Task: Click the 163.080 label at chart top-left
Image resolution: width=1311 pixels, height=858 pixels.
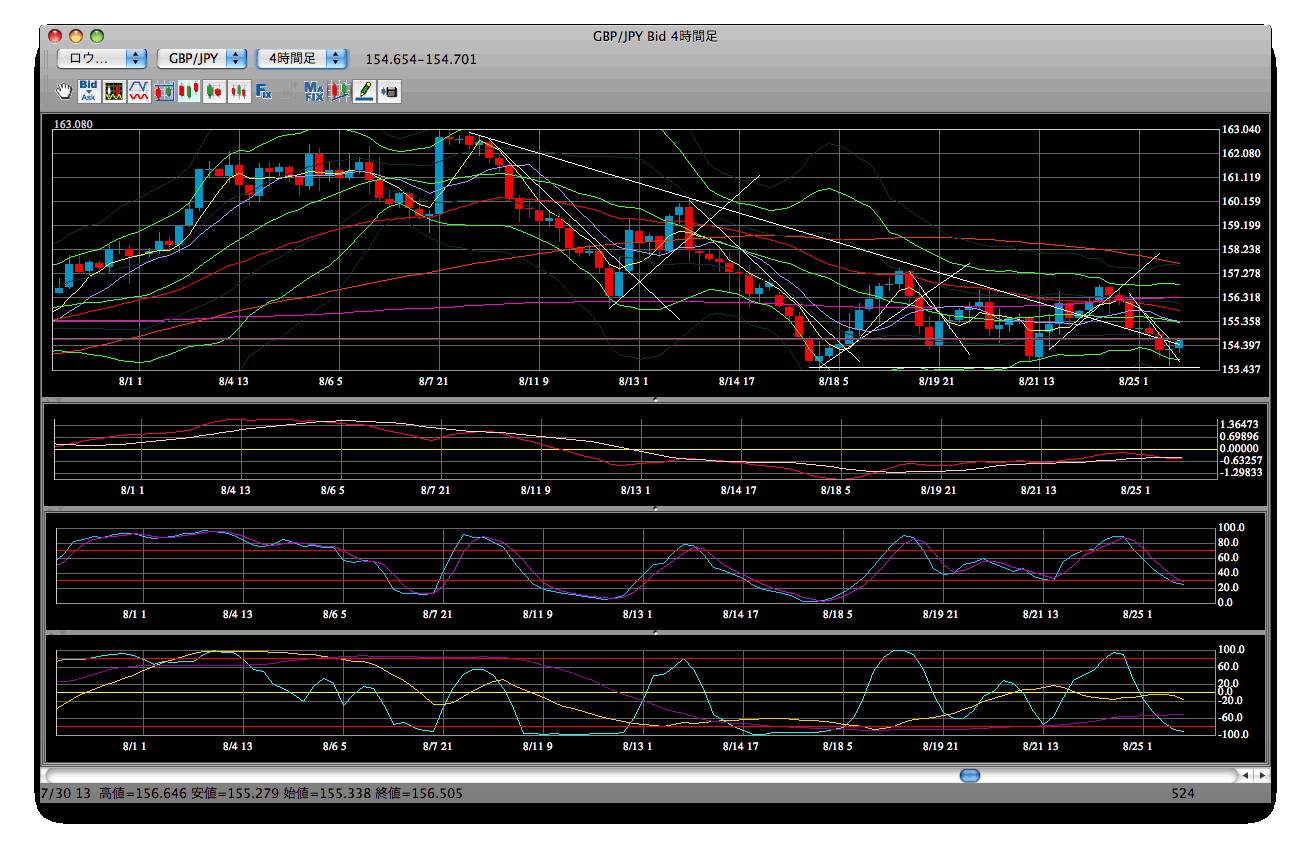Action: pos(73,124)
